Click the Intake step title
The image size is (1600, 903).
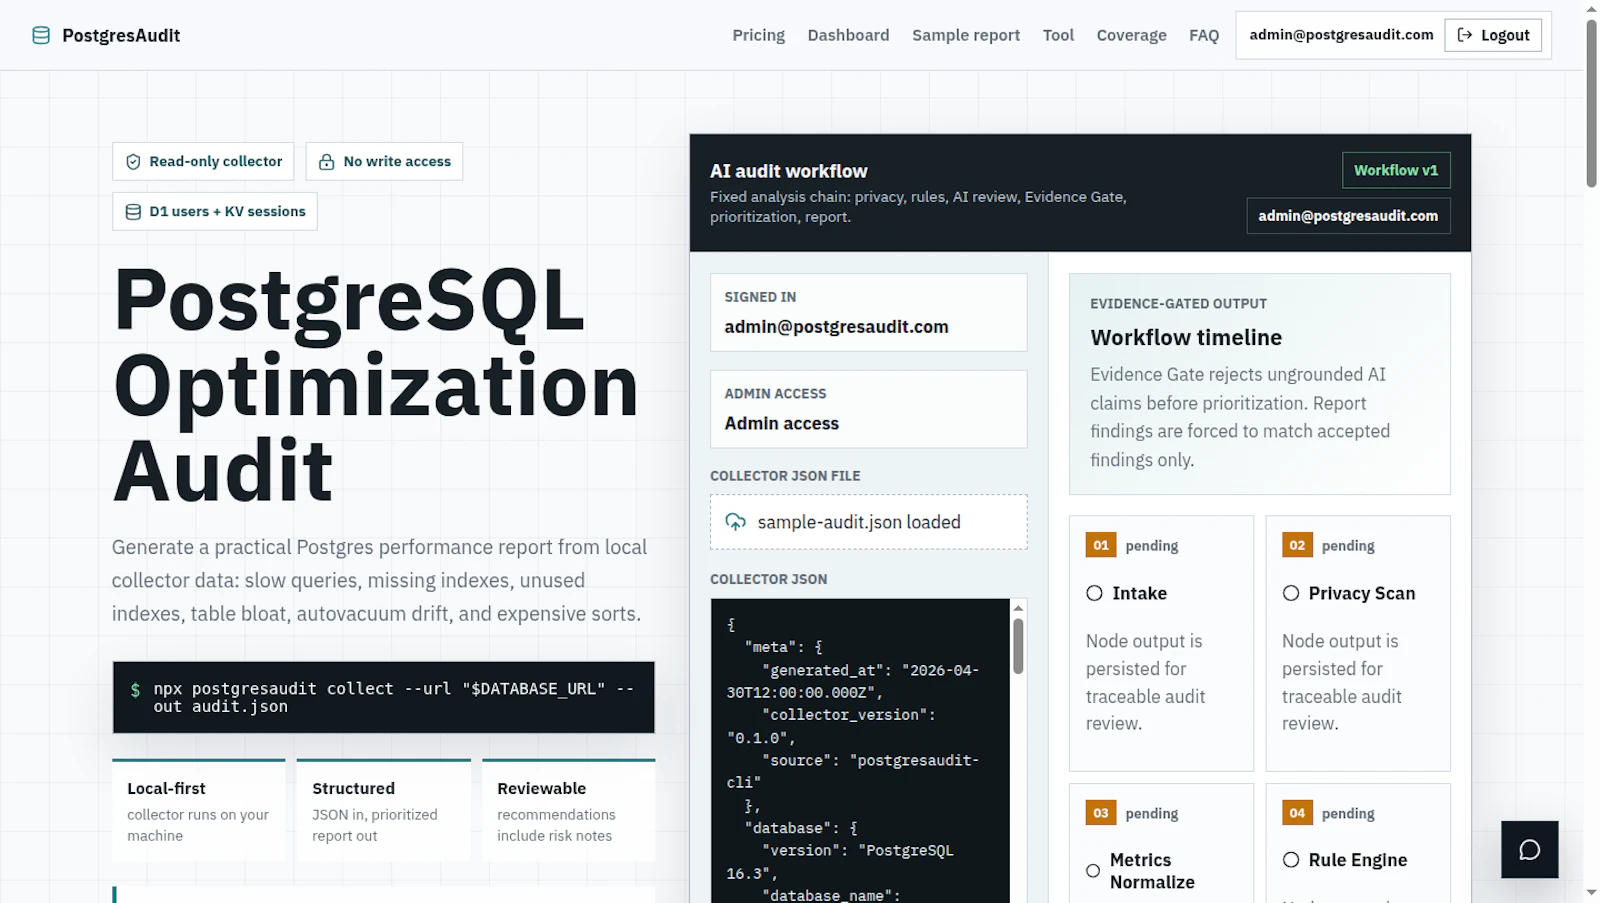pos(1139,593)
